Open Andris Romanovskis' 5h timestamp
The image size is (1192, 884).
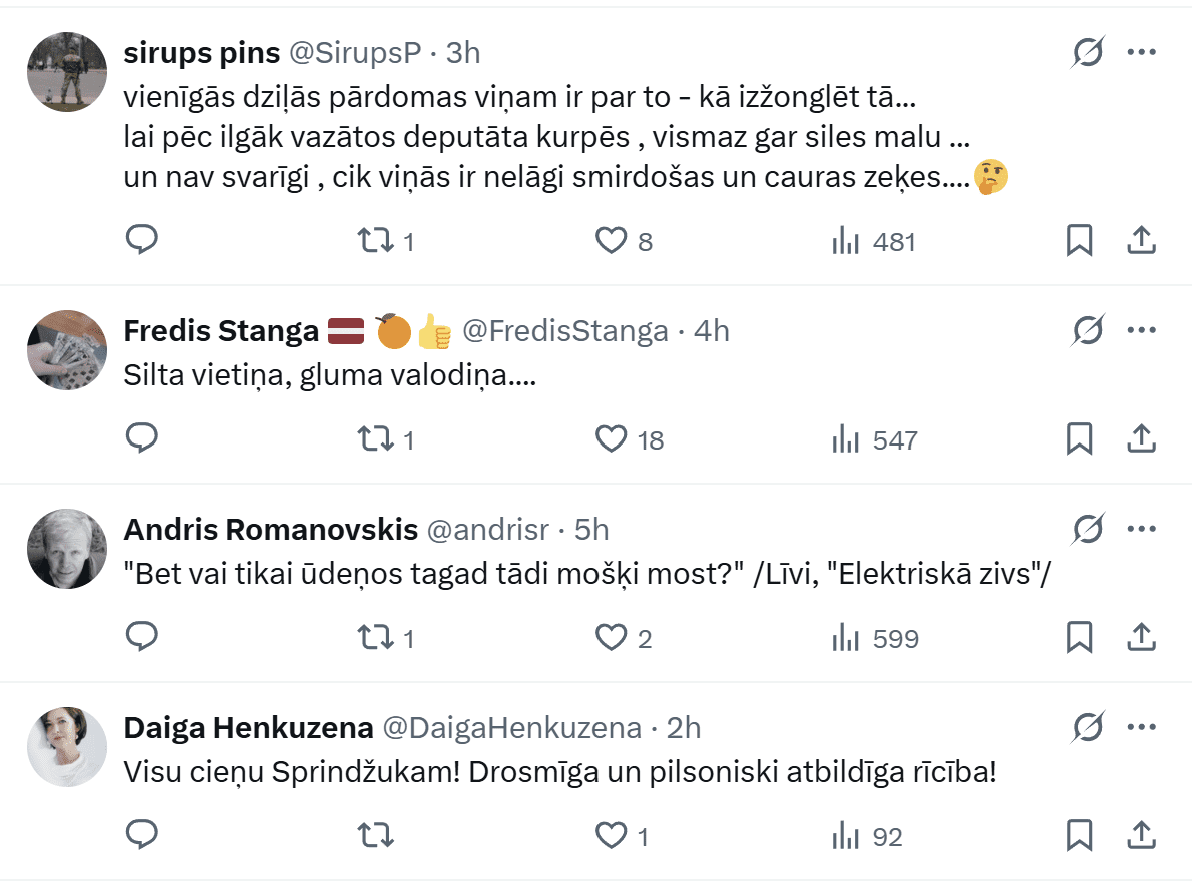(590, 529)
